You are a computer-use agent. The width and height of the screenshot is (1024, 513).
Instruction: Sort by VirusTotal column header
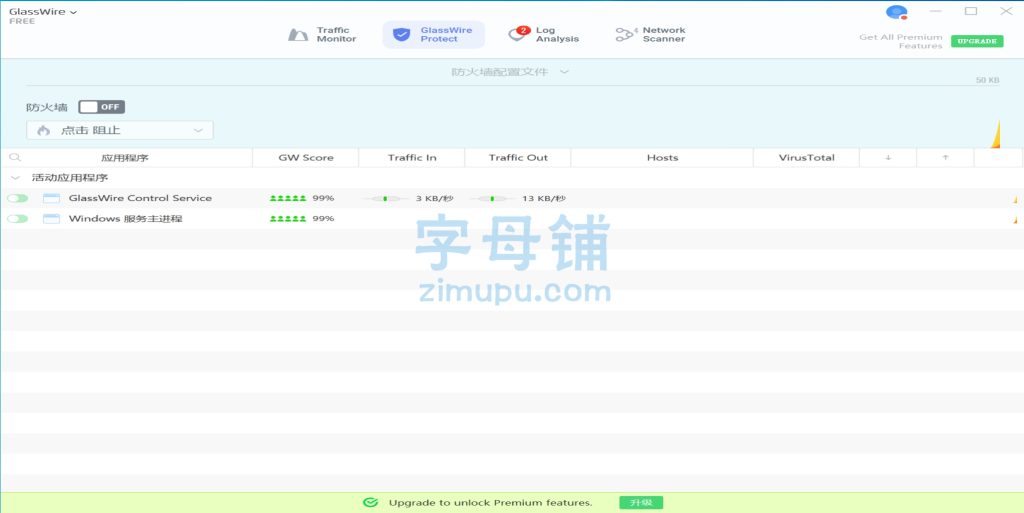807,157
